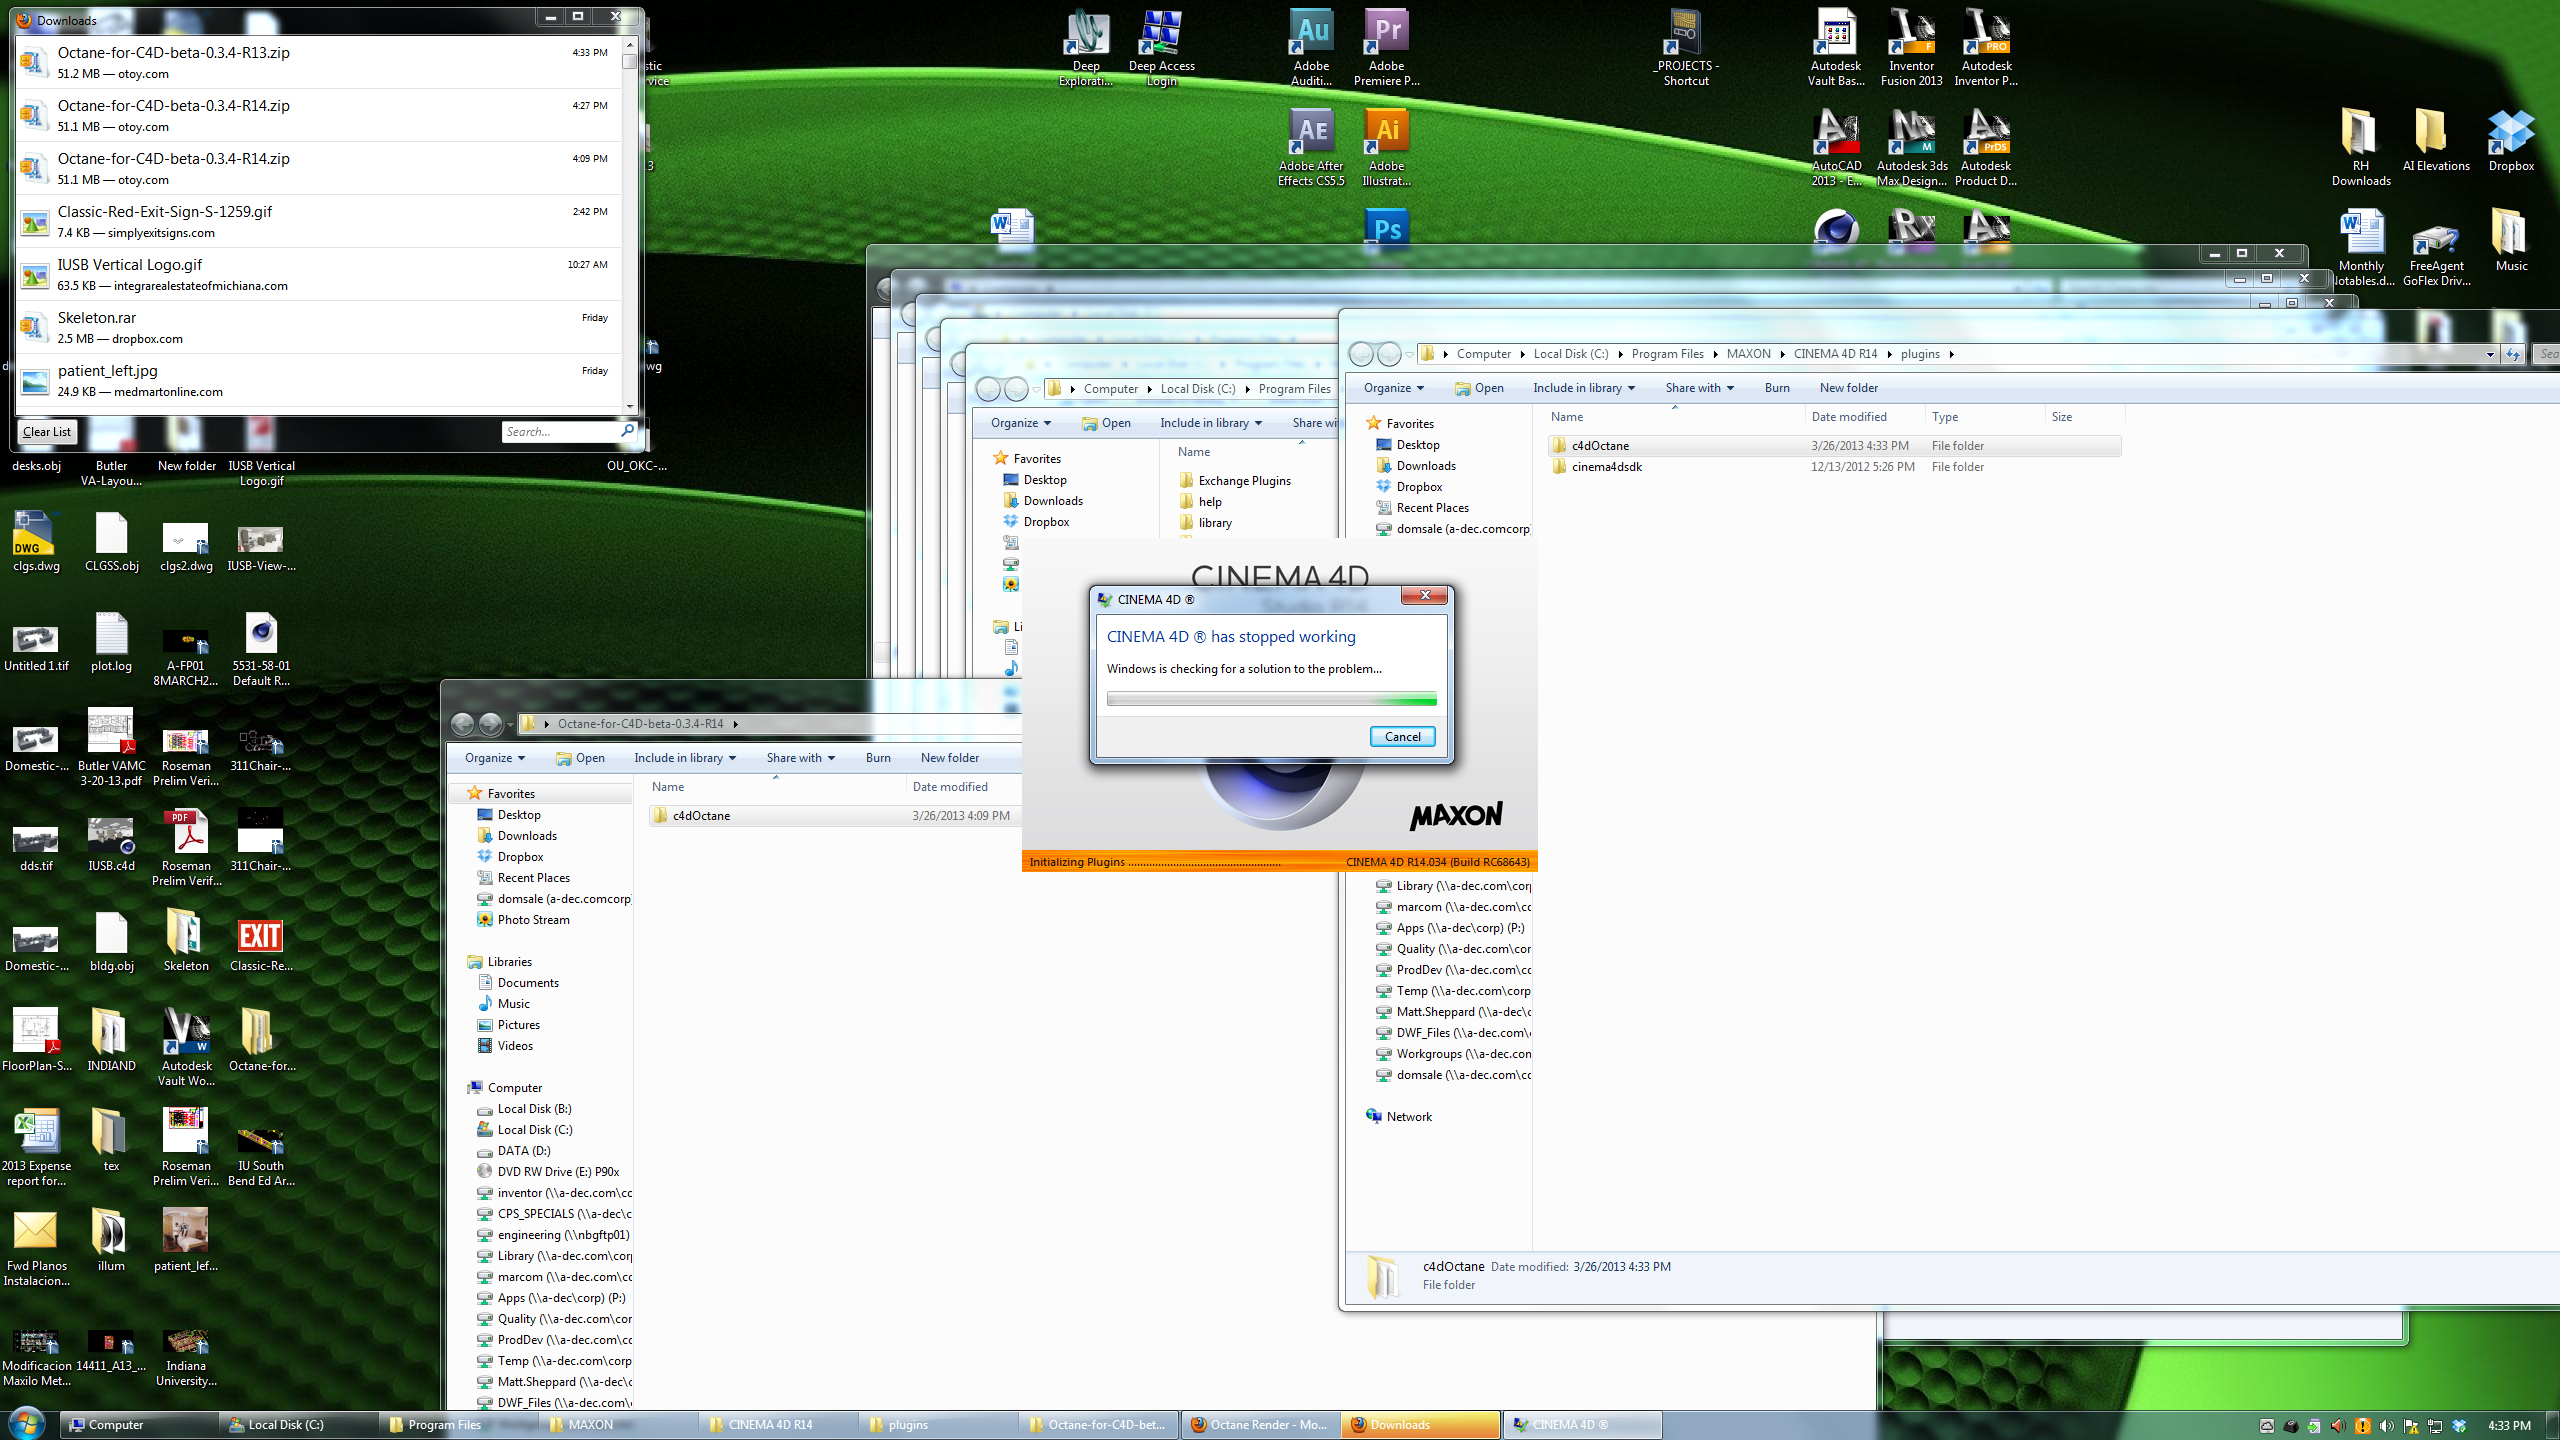Click the Dropbox desktop folder icon
Viewport: 2560px width, 1440px height.
pyautogui.click(x=2511, y=140)
